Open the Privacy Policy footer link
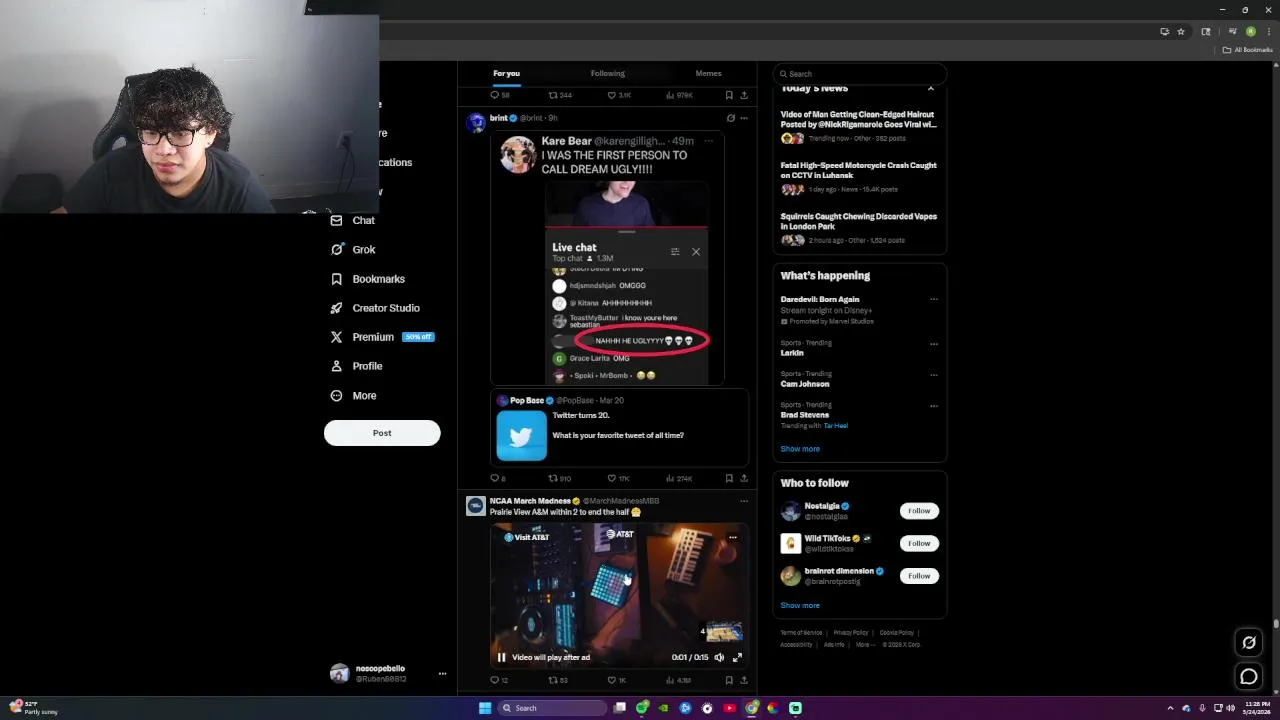Screen dimensions: 1280x720 (850, 633)
